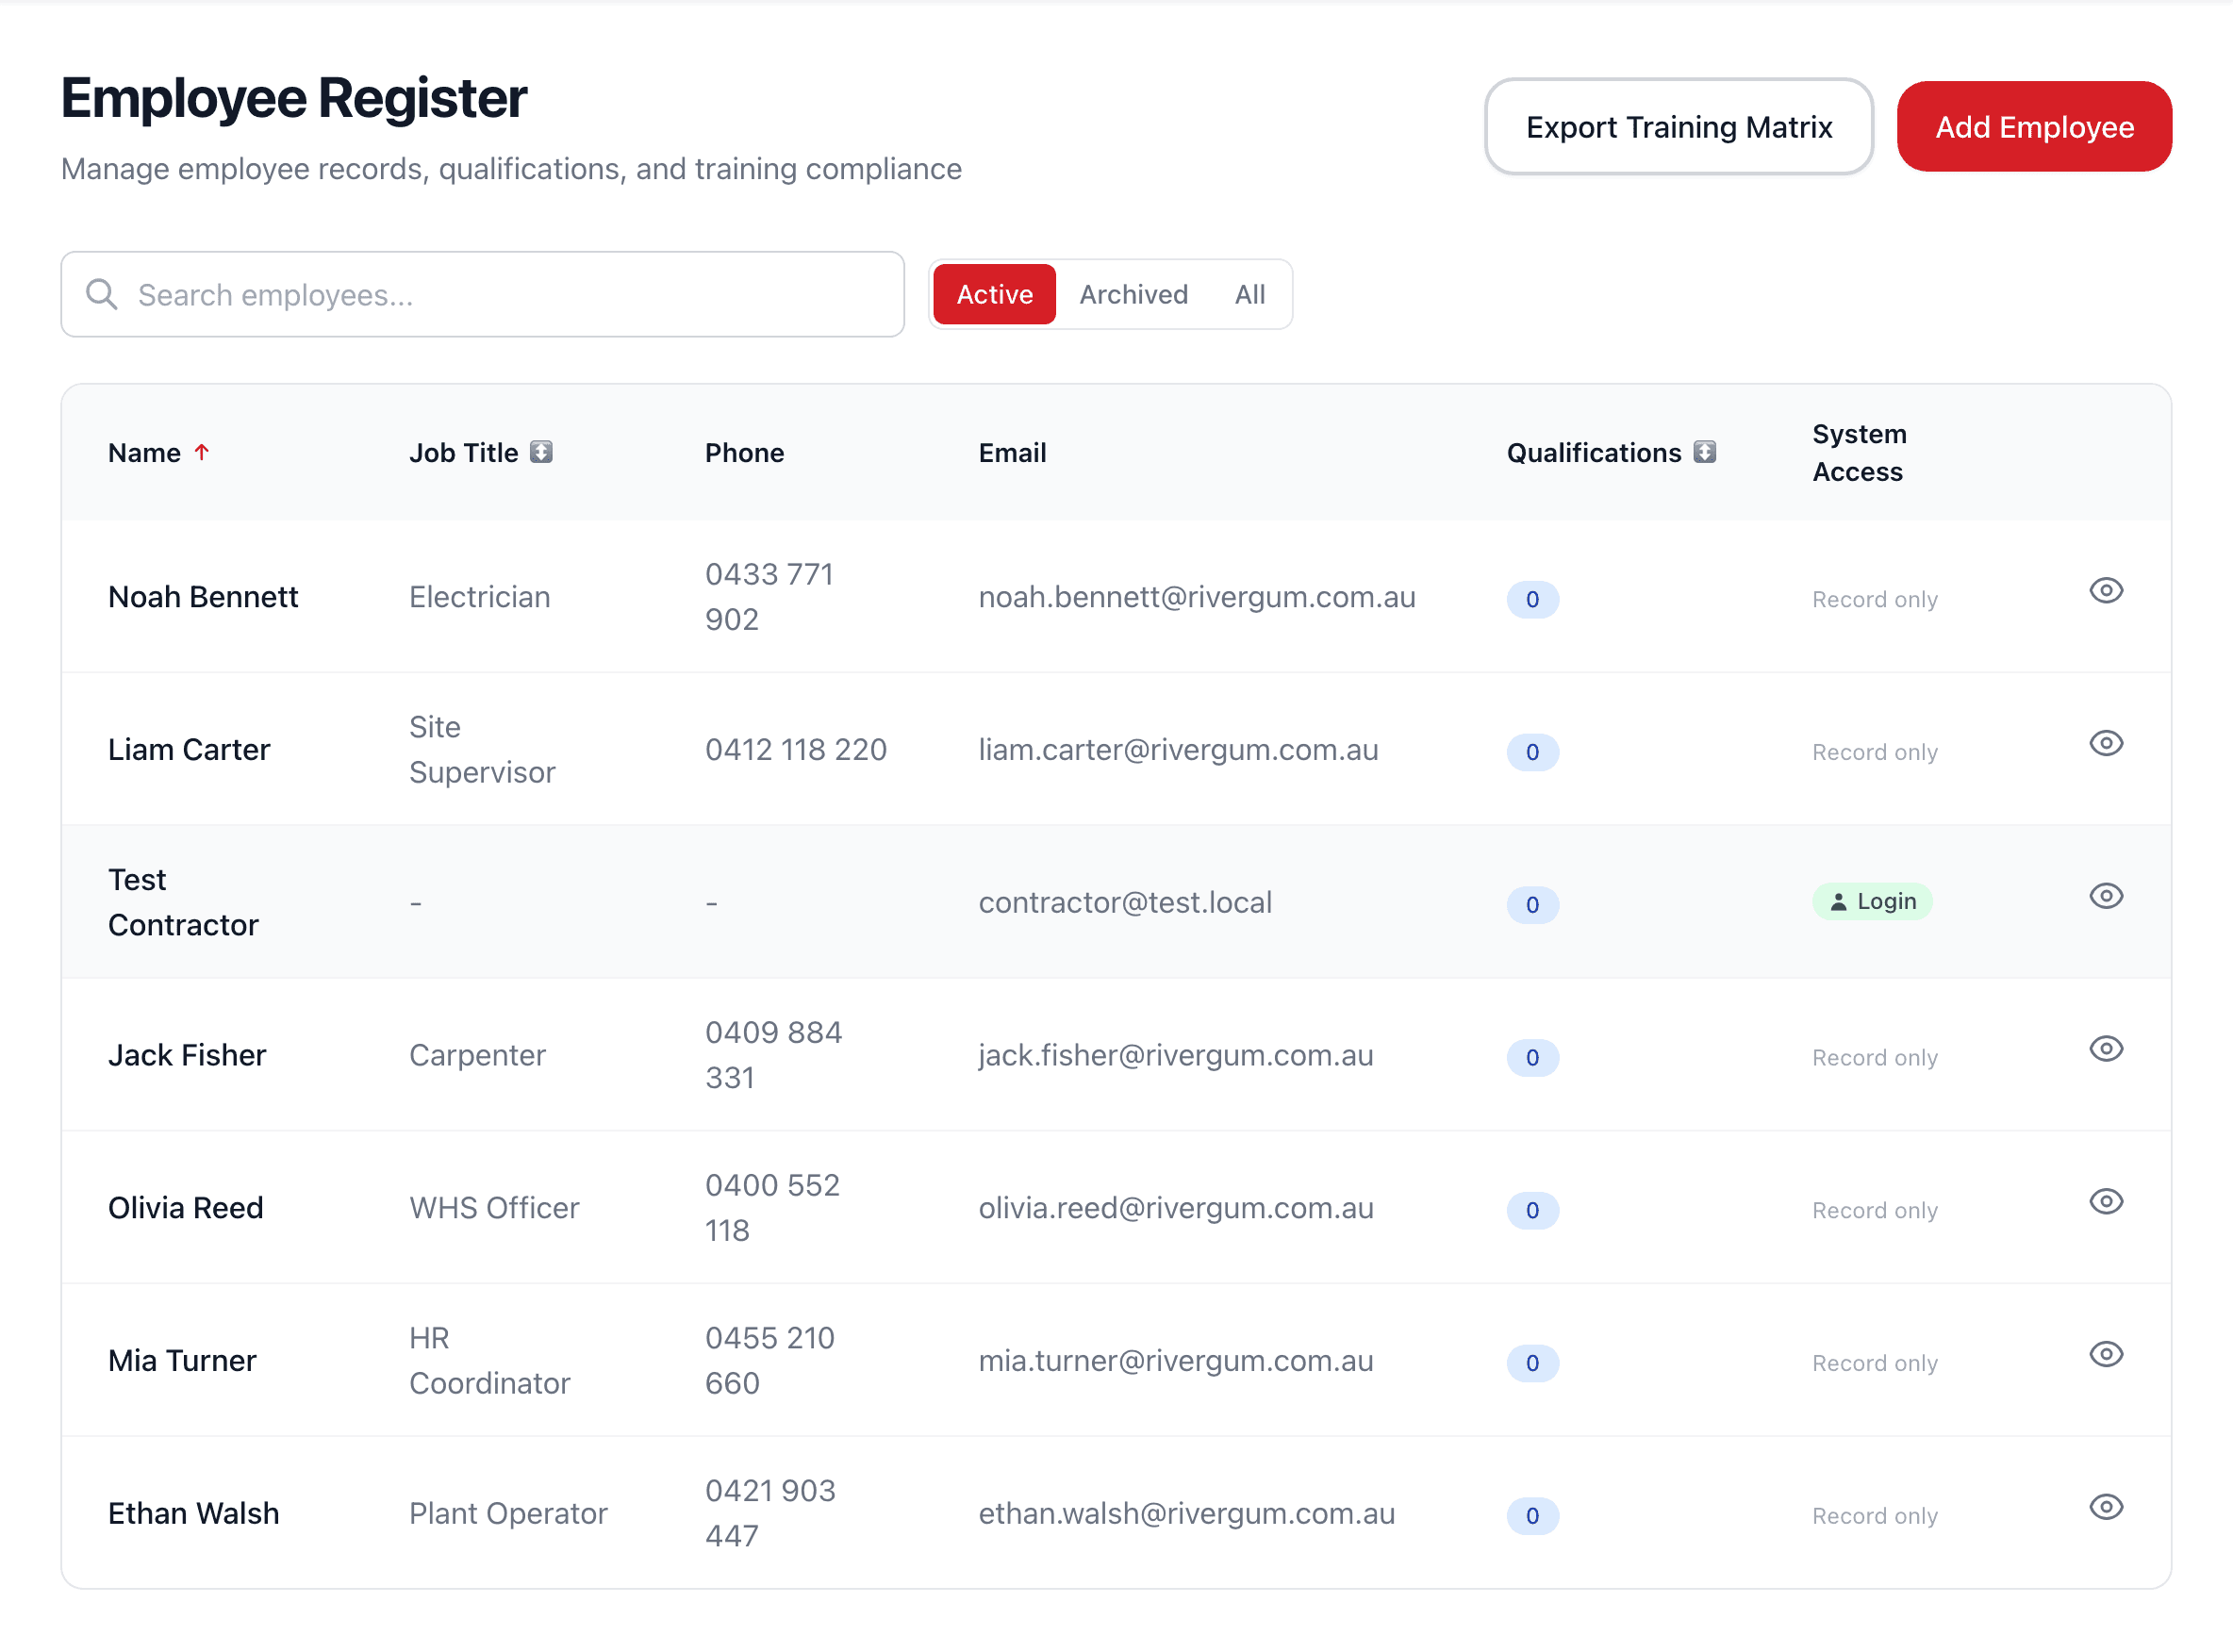Screen dimensions: 2233x1652
Task: Click Export Training Matrix button
Action: pos(1678,127)
